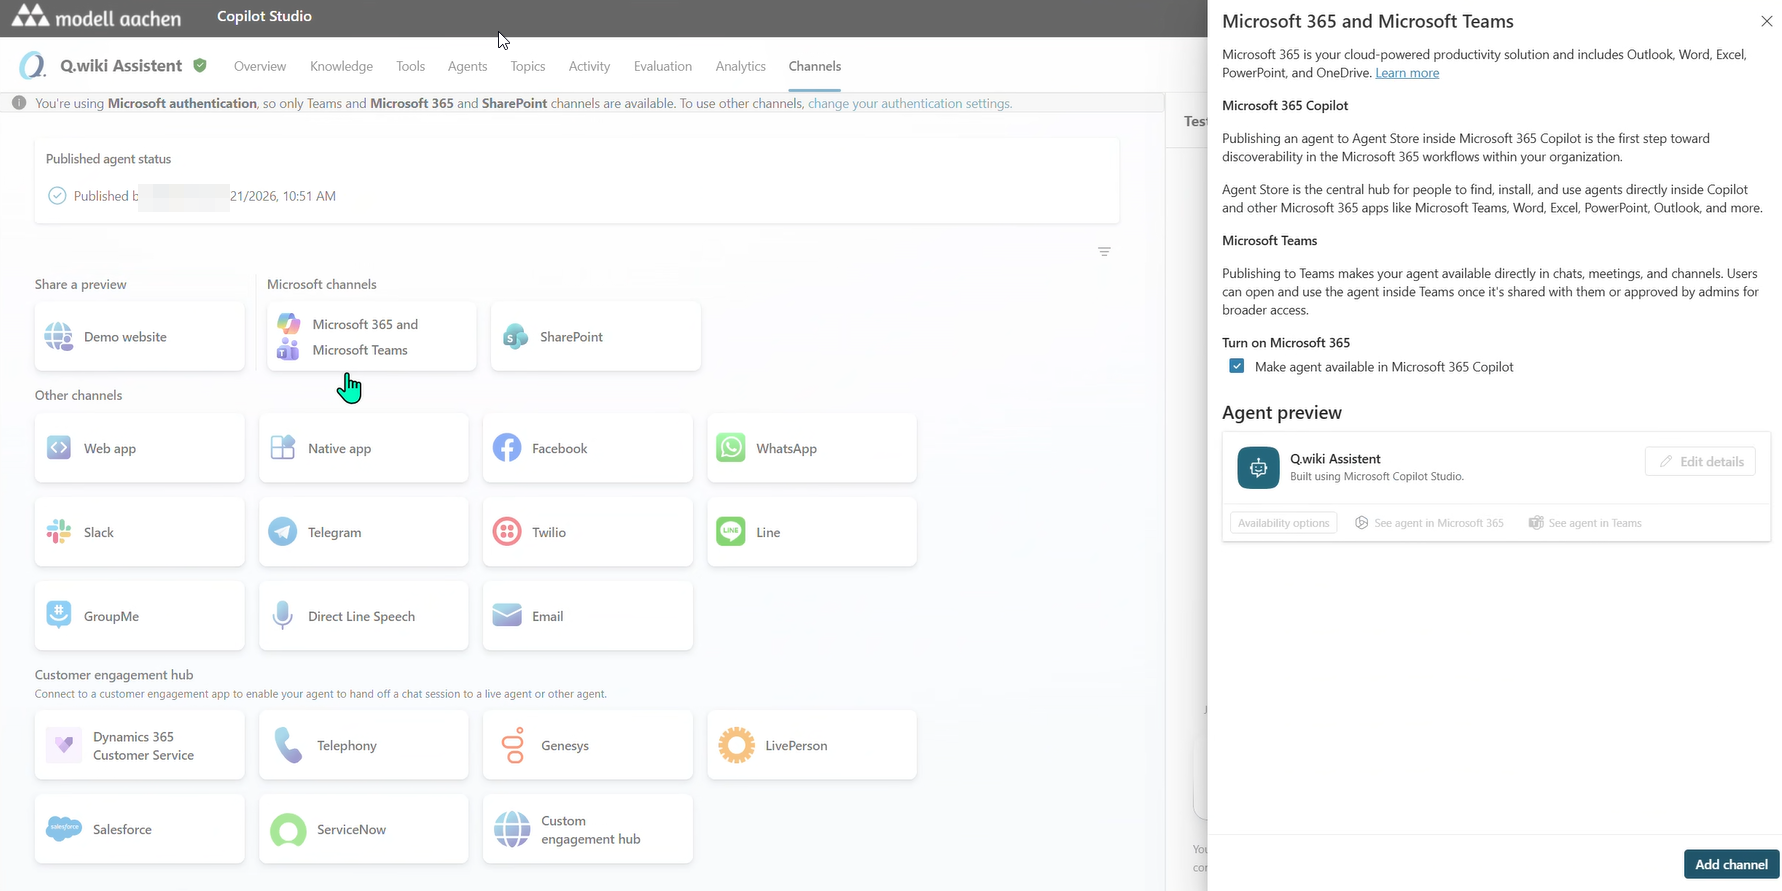The height and width of the screenshot is (891, 1782).
Task: Click See agent in Microsoft 365
Action: (1429, 523)
